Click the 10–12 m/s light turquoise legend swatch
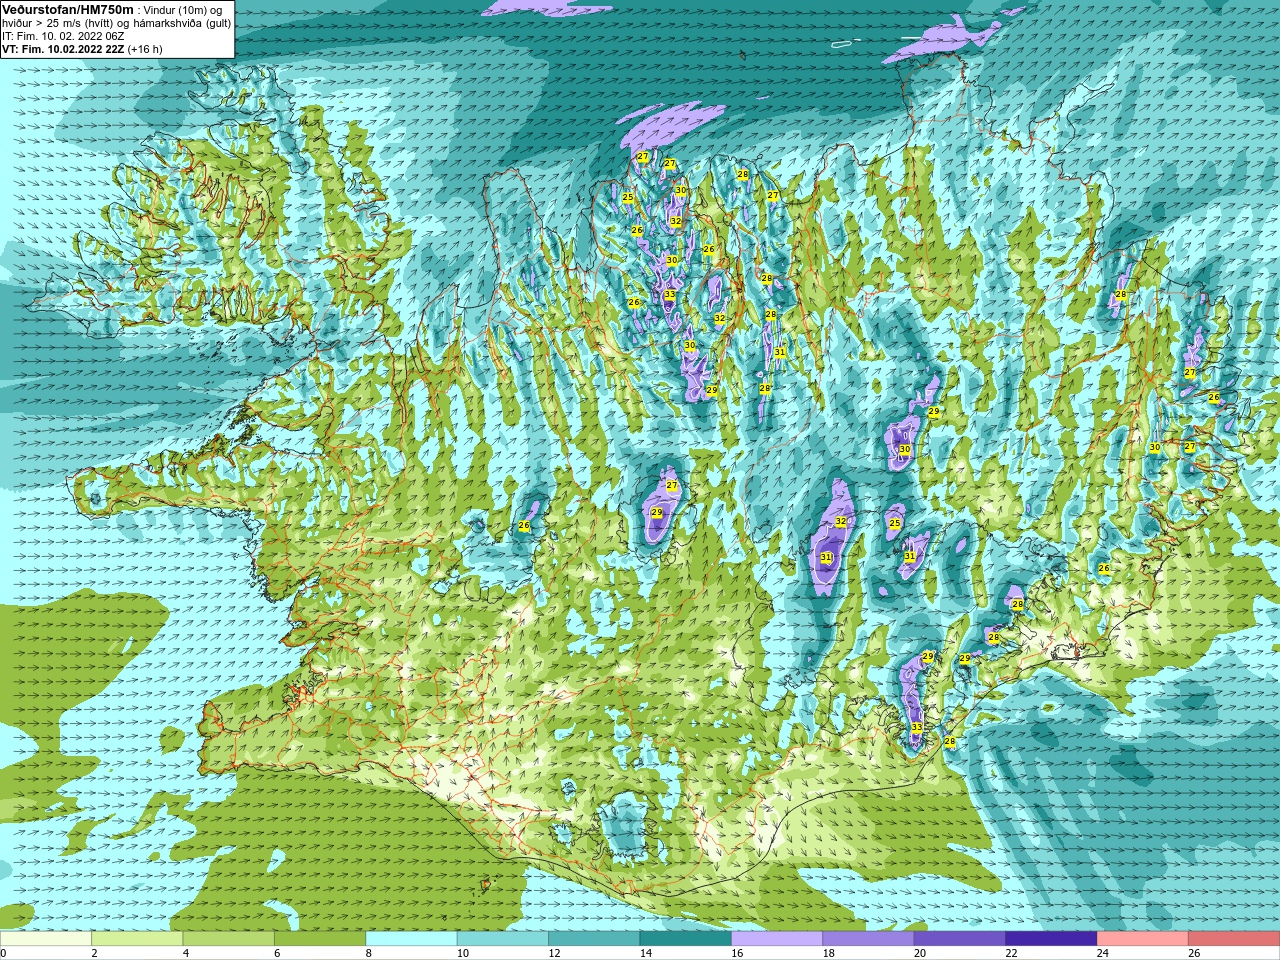The width and height of the screenshot is (1280, 960). pos(502,939)
